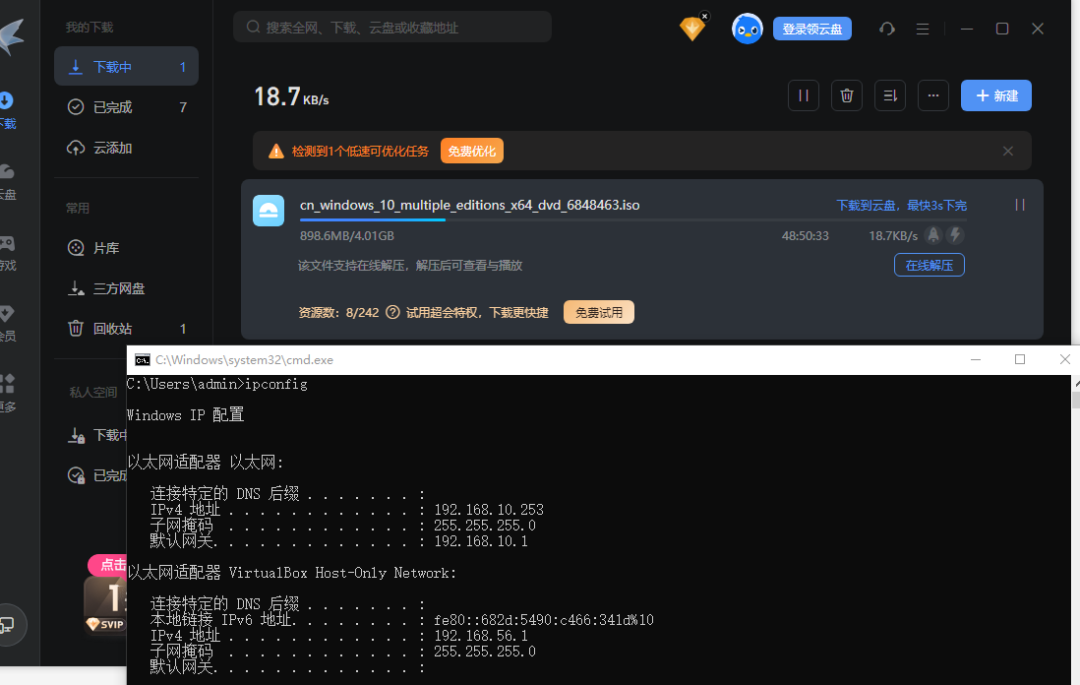The height and width of the screenshot is (685, 1080).
Task: Open the 下载中 downloading list
Action: (x=126, y=67)
